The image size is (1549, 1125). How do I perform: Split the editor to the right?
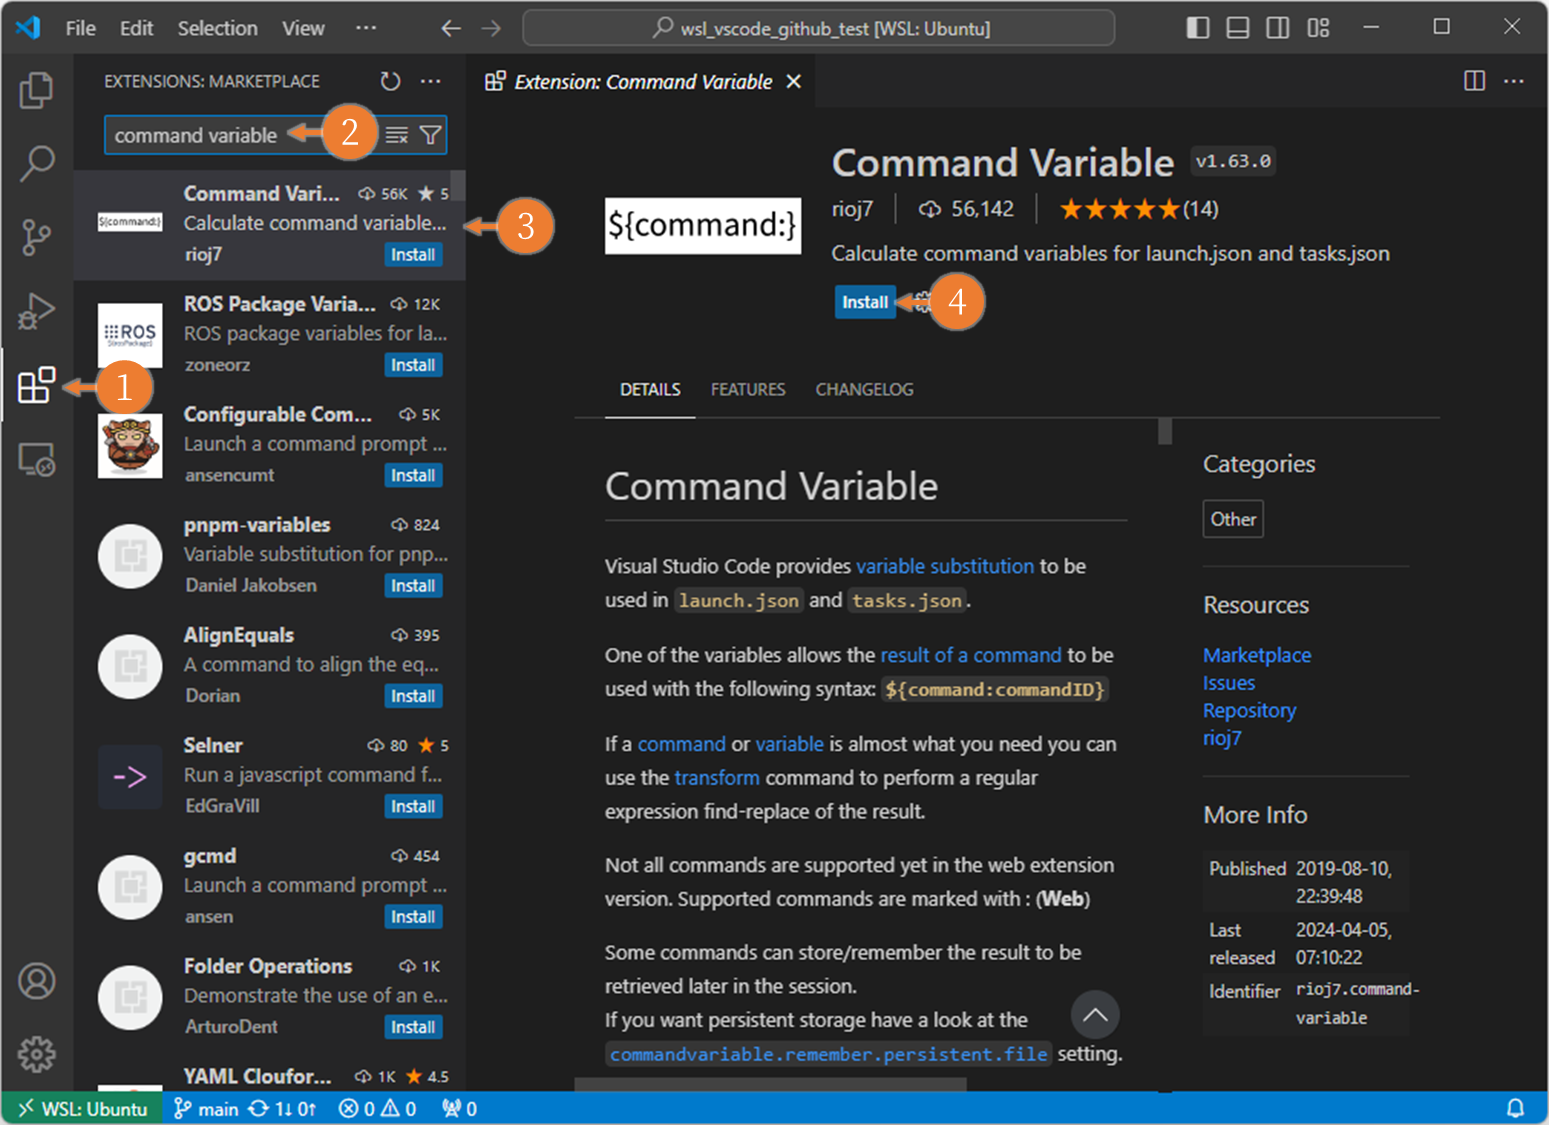click(x=1474, y=81)
